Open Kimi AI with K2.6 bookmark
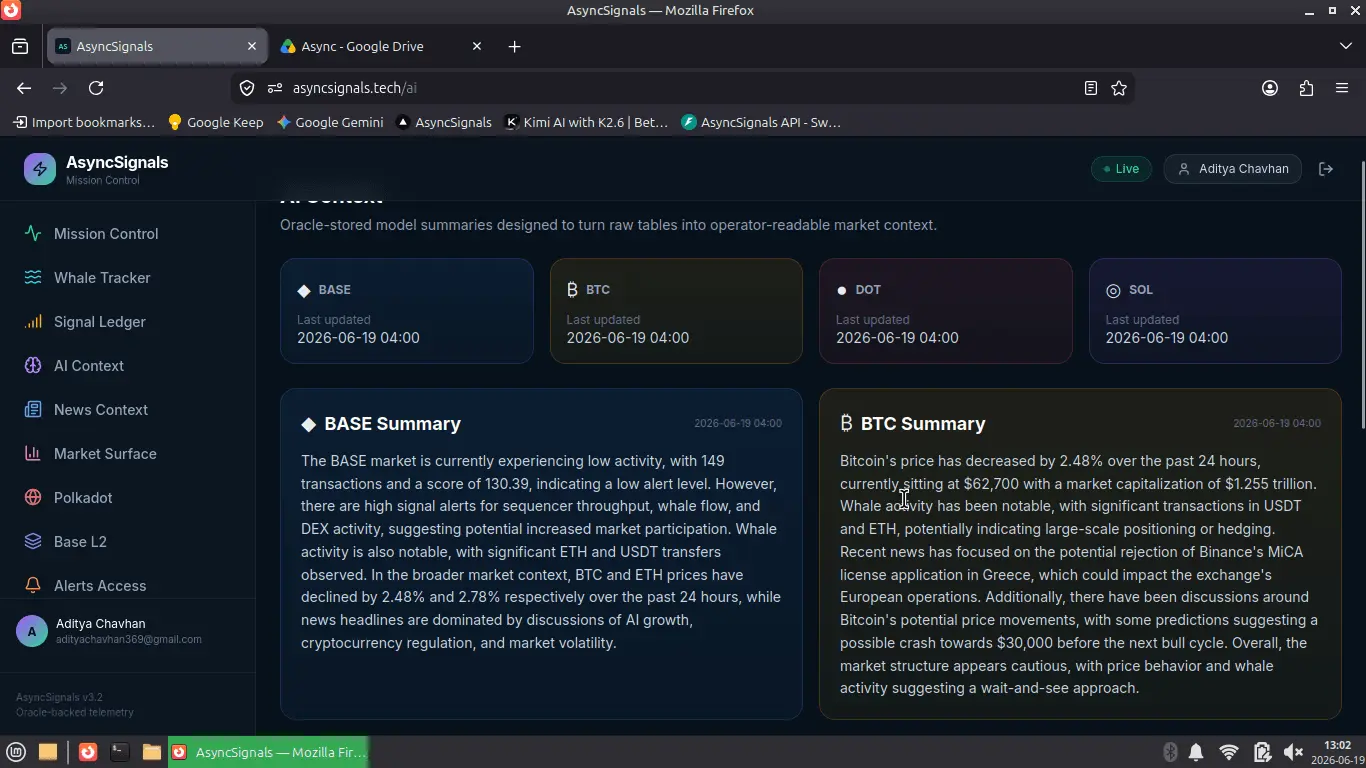The image size is (1366, 768). (x=586, y=122)
